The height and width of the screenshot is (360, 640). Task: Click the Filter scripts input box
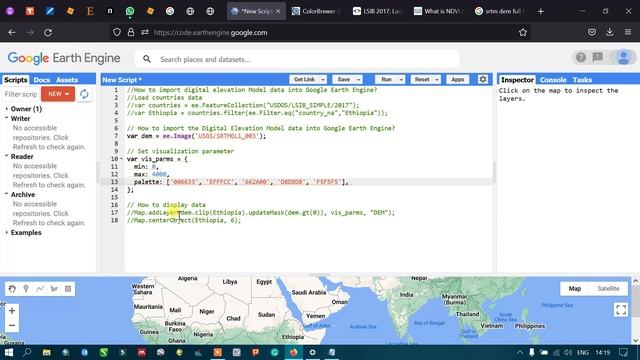tap(20, 94)
